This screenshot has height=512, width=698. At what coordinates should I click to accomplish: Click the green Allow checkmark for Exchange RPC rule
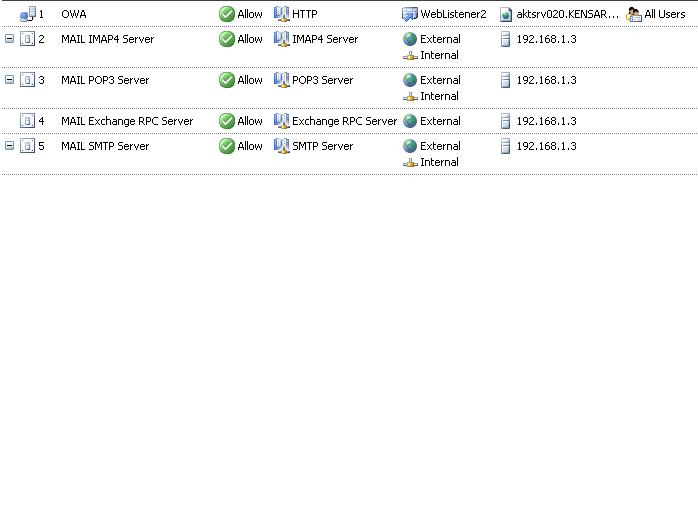[227, 121]
